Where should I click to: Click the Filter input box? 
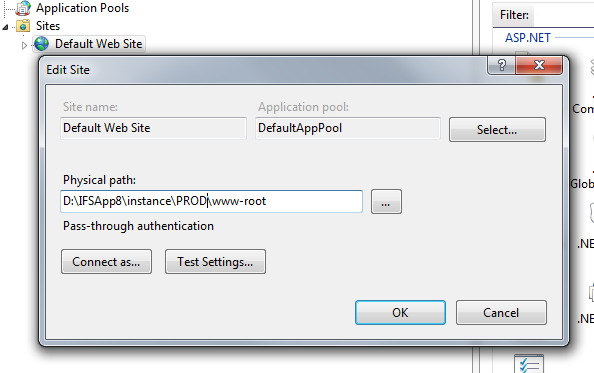[564, 15]
